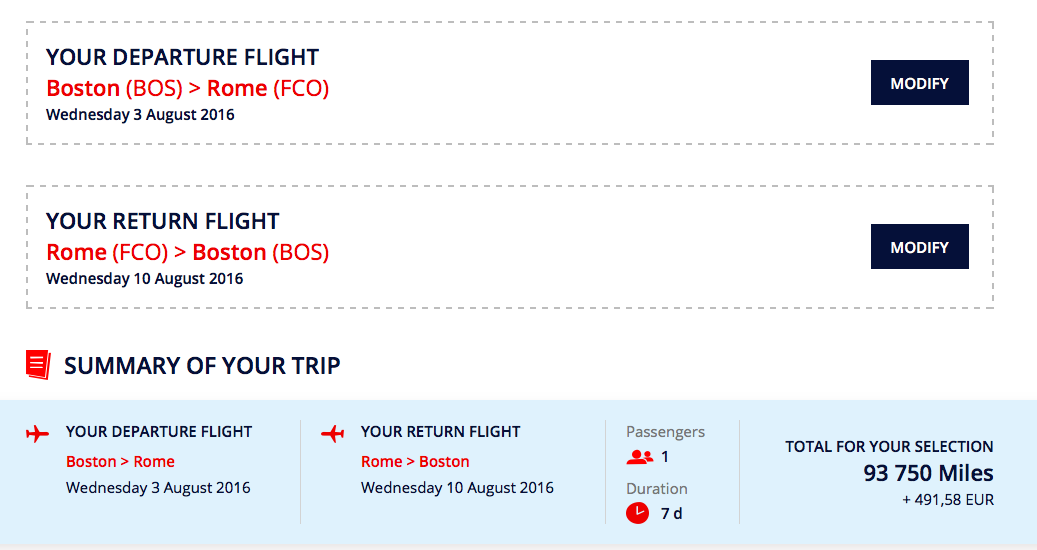The width and height of the screenshot is (1037, 550).
Task: Click Wednesday 10 August 2016 in summary bar
Action: pyautogui.click(x=457, y=488)
